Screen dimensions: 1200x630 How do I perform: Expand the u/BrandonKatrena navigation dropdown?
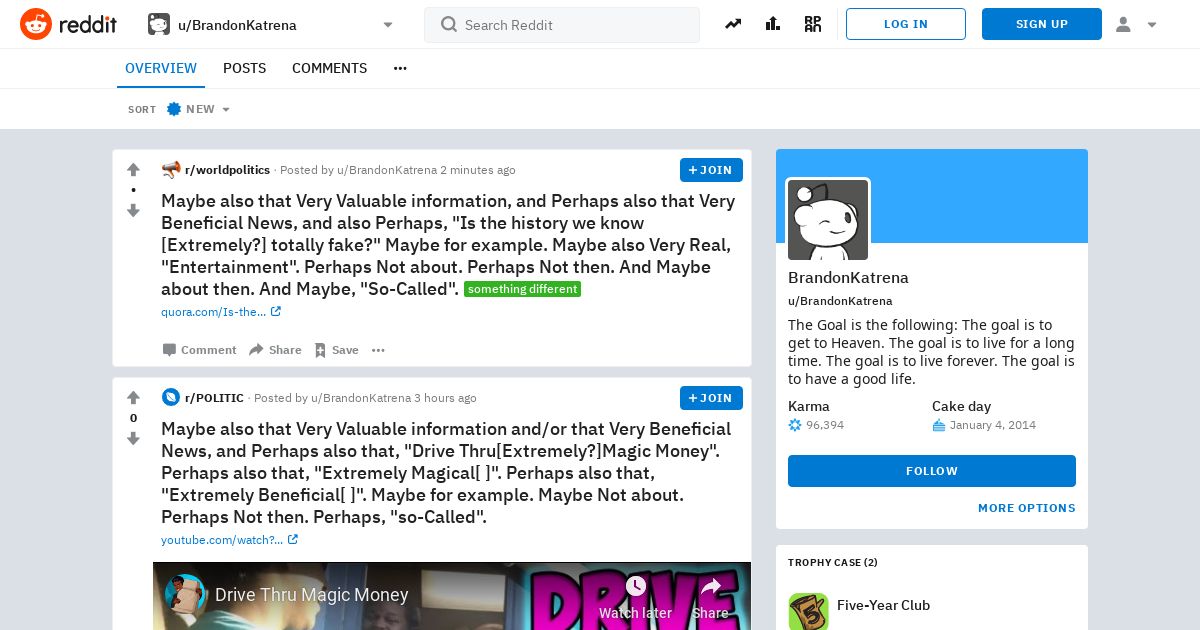click(x=388, y=25)
